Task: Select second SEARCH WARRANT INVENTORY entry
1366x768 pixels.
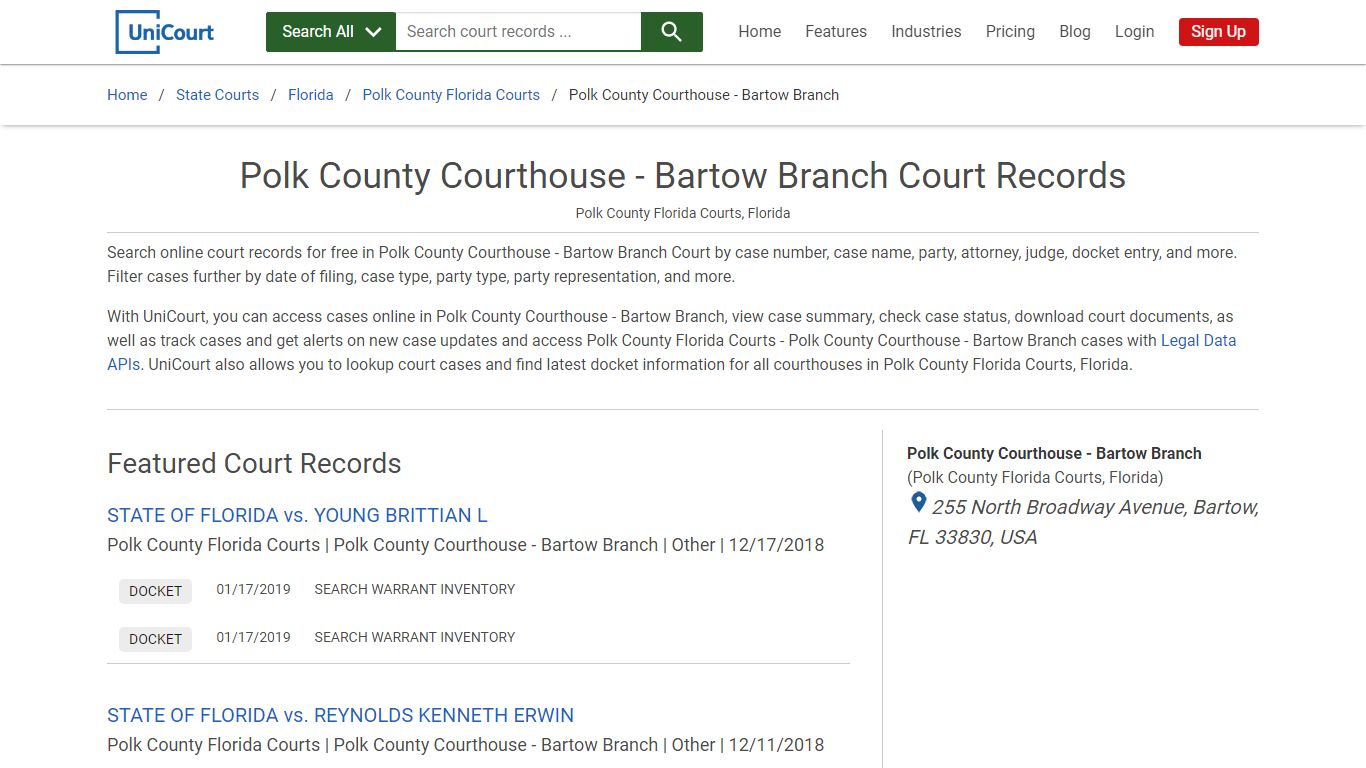Action: [x=415, y=638]
